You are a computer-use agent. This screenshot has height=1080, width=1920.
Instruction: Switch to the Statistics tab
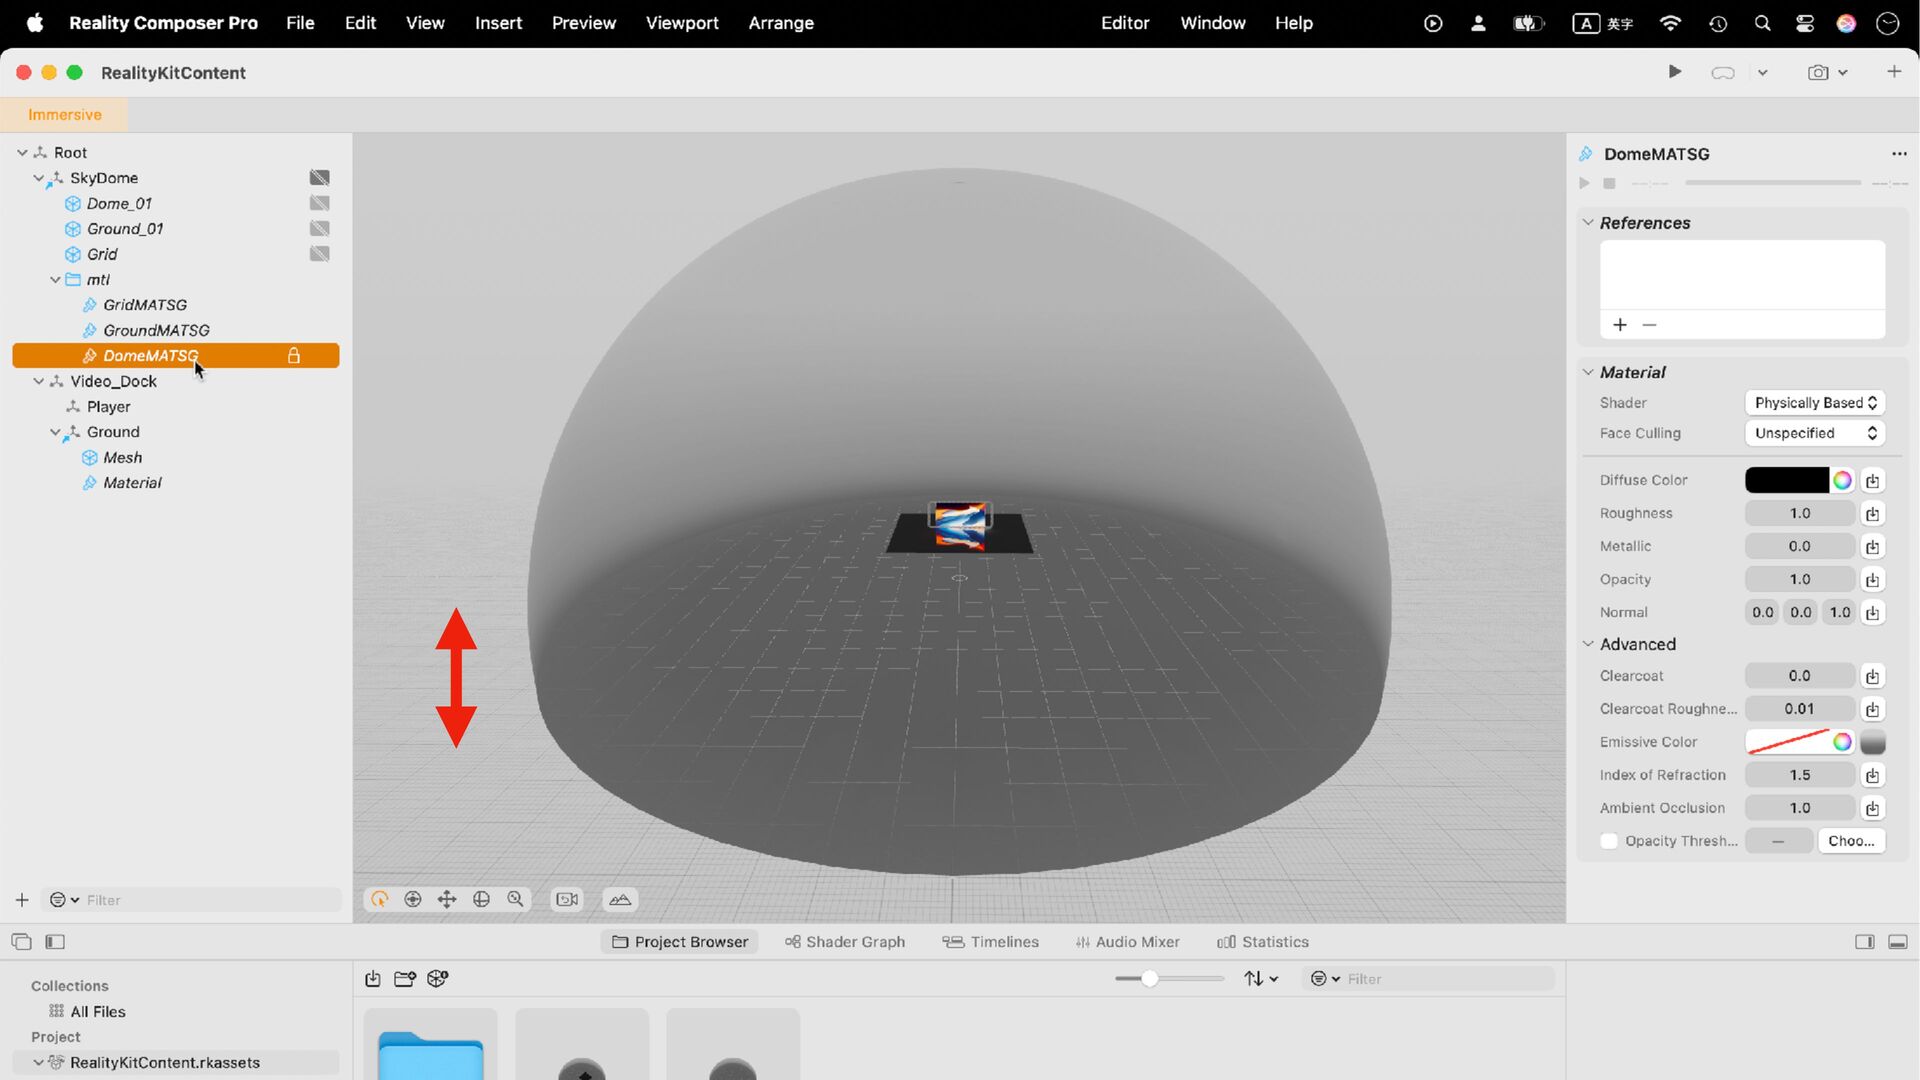(x=1263, y=942)
